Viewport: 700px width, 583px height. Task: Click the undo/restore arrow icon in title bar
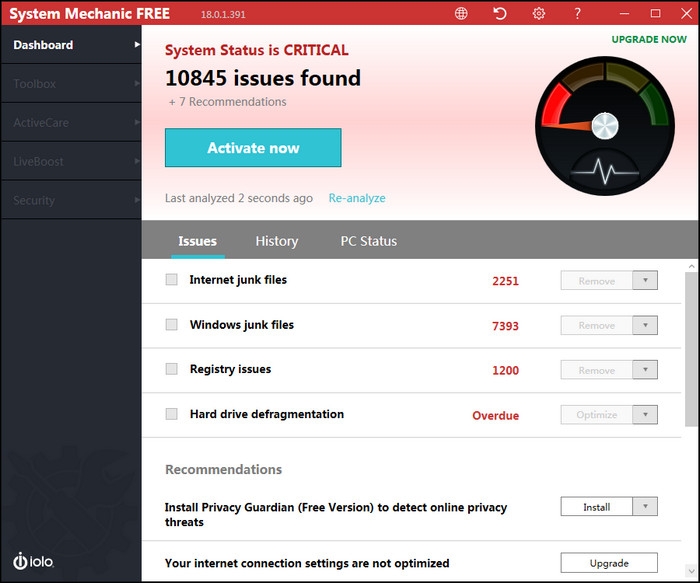pos(500,13)
